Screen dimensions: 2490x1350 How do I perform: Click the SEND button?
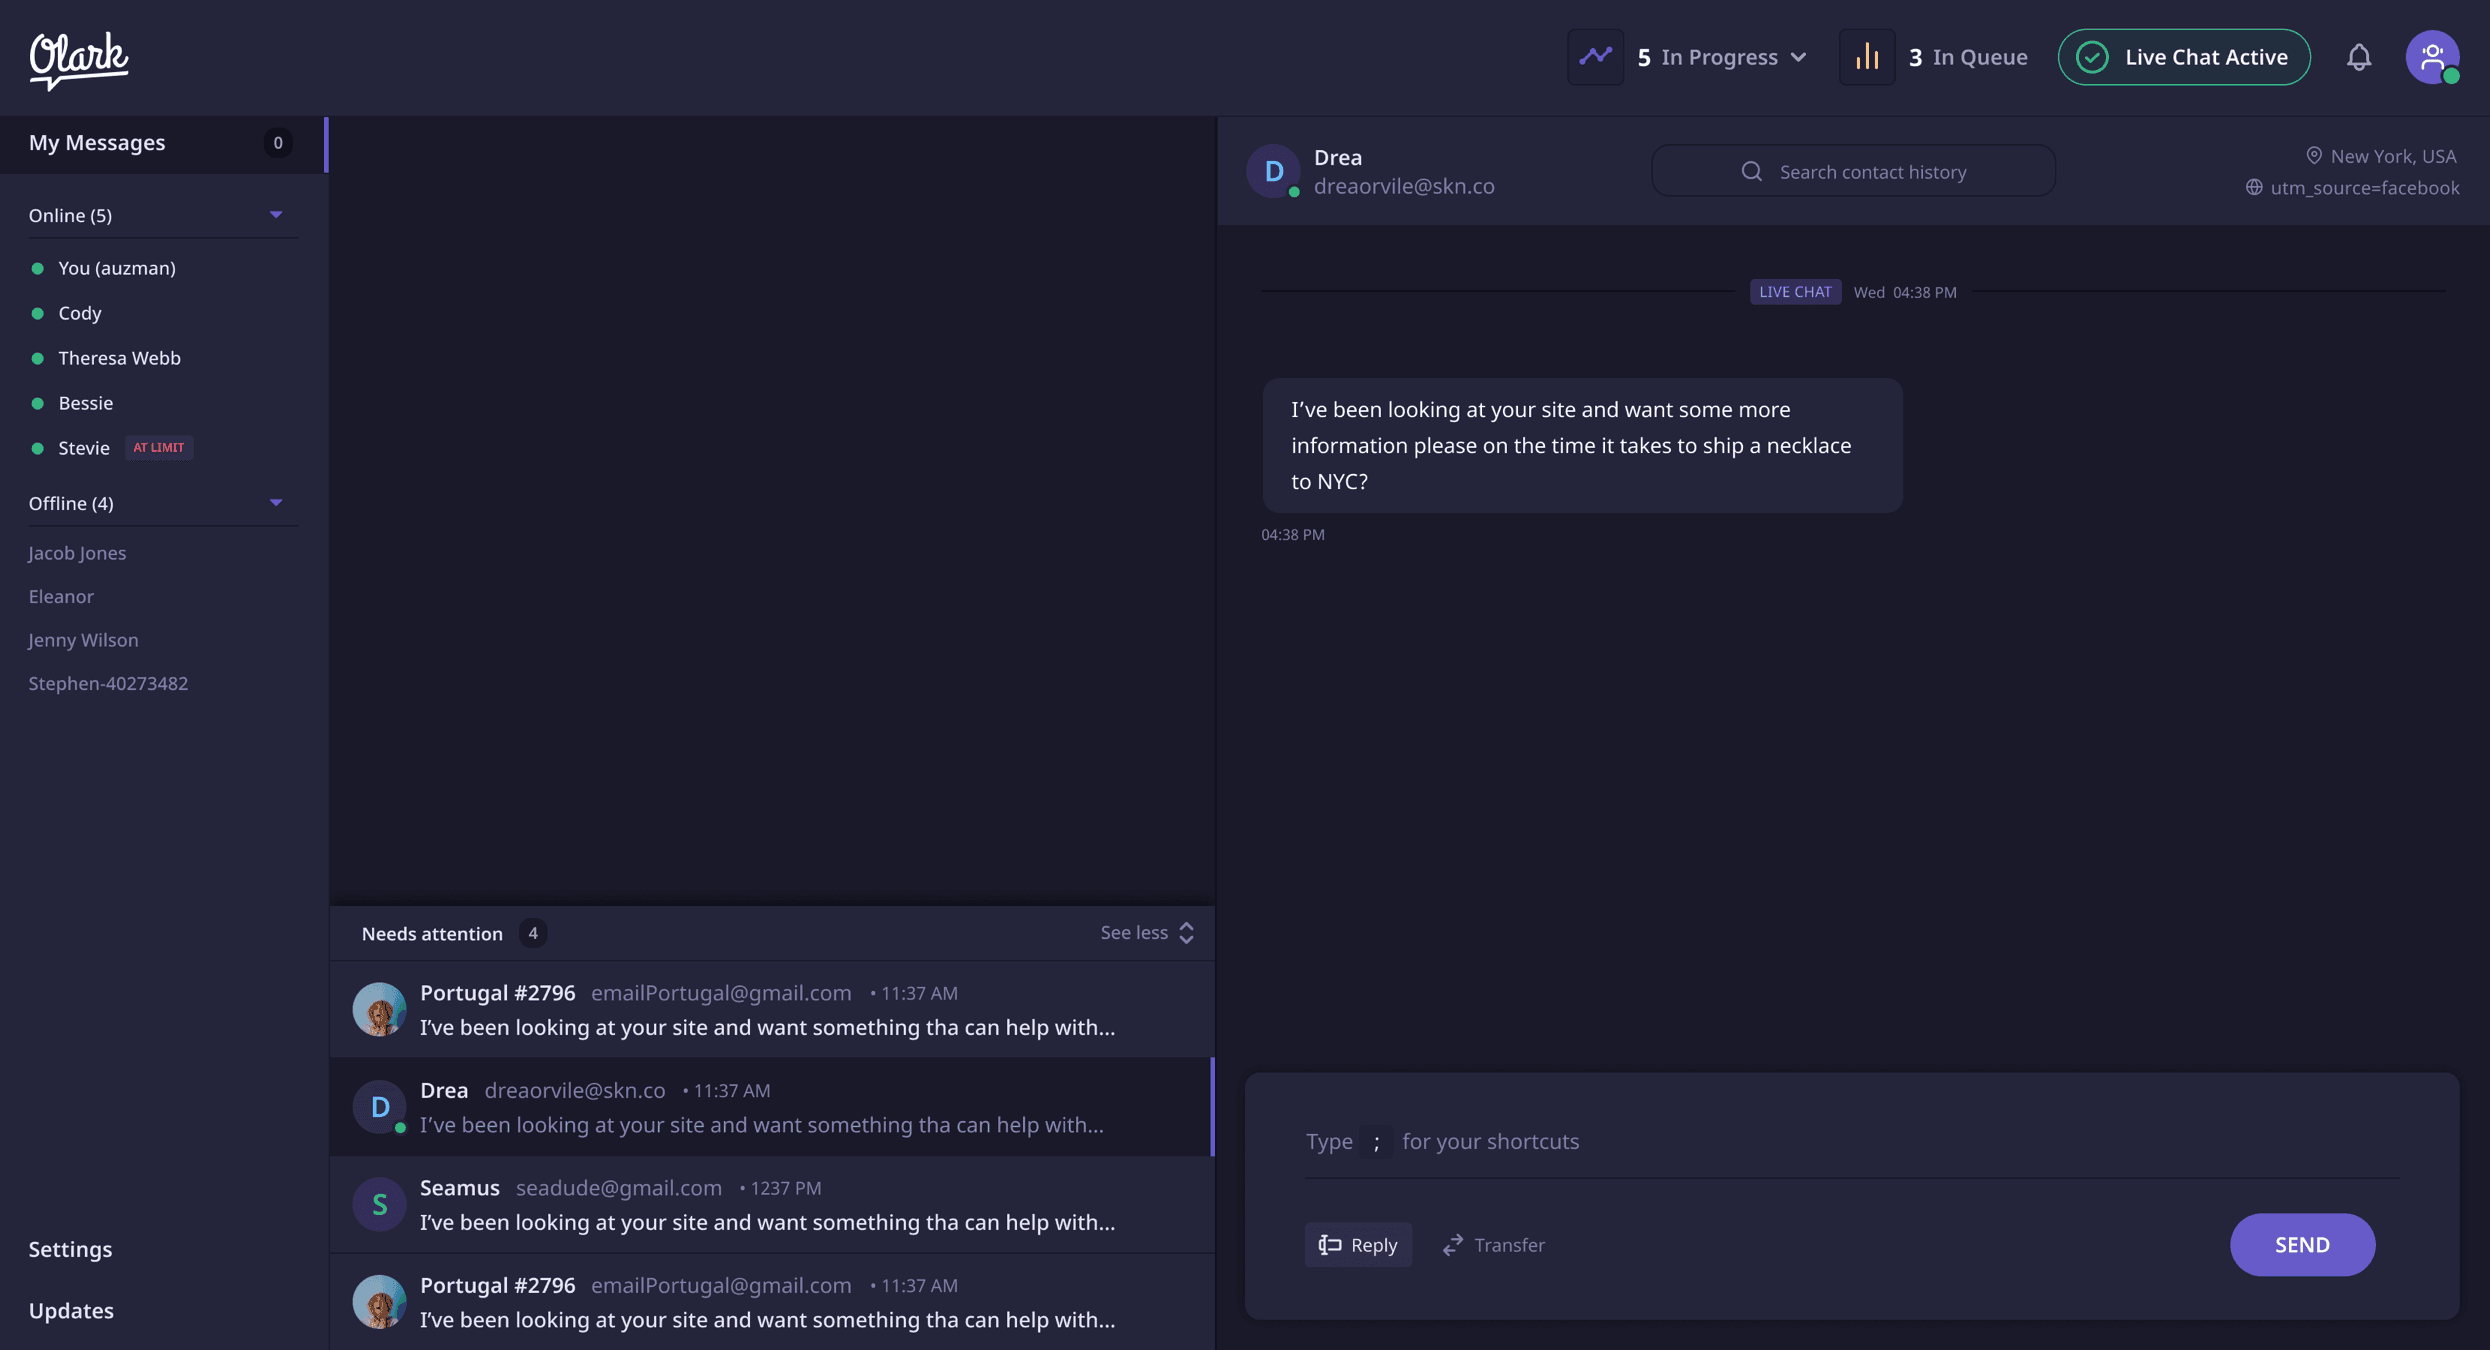[2302, 1245]
